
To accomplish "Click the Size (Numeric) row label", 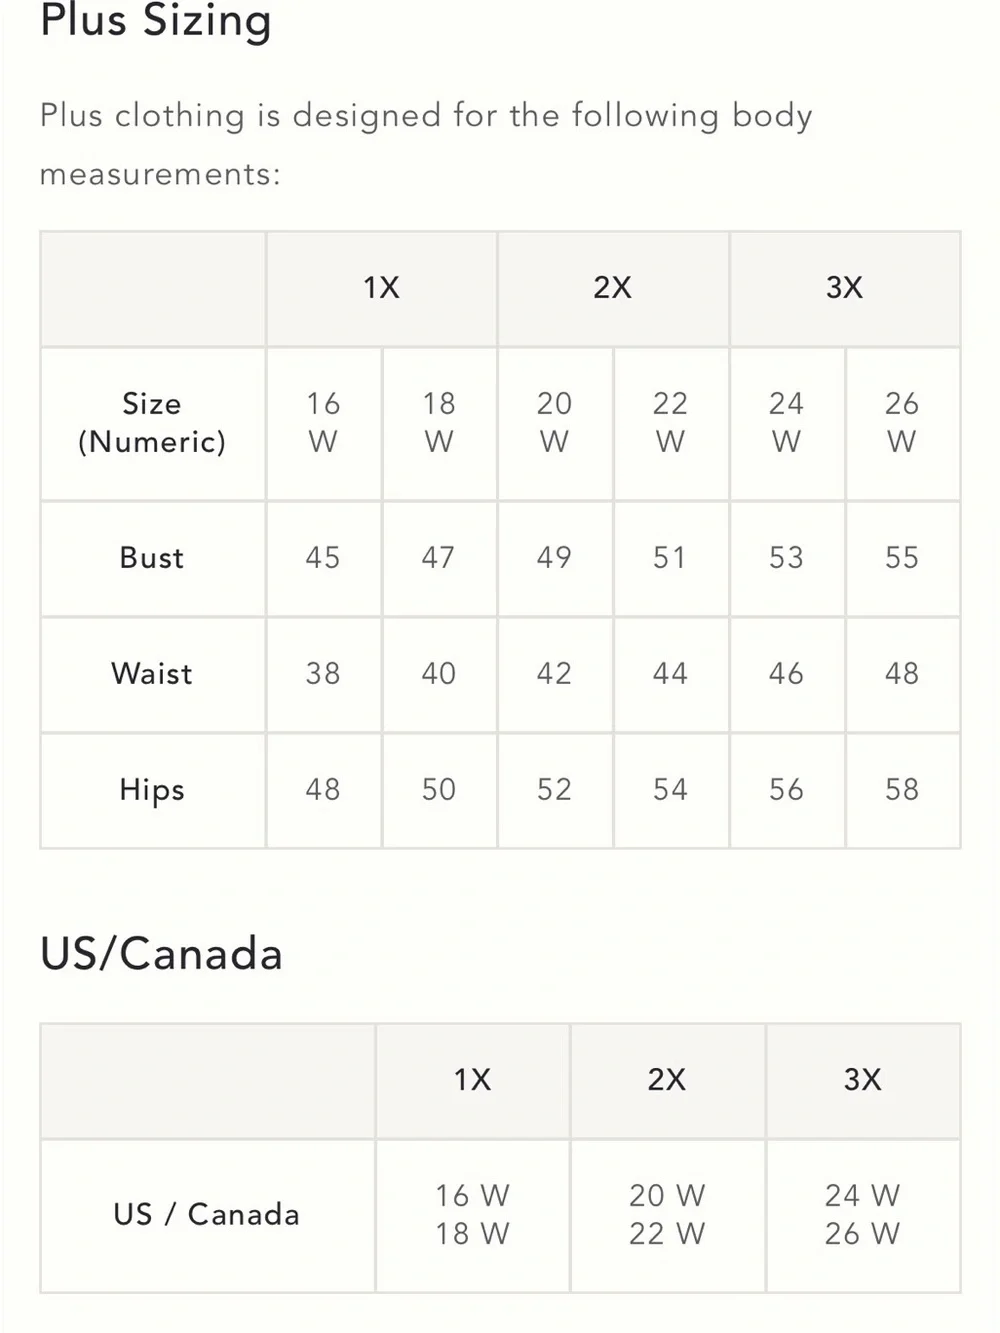I will click(152, 423).
